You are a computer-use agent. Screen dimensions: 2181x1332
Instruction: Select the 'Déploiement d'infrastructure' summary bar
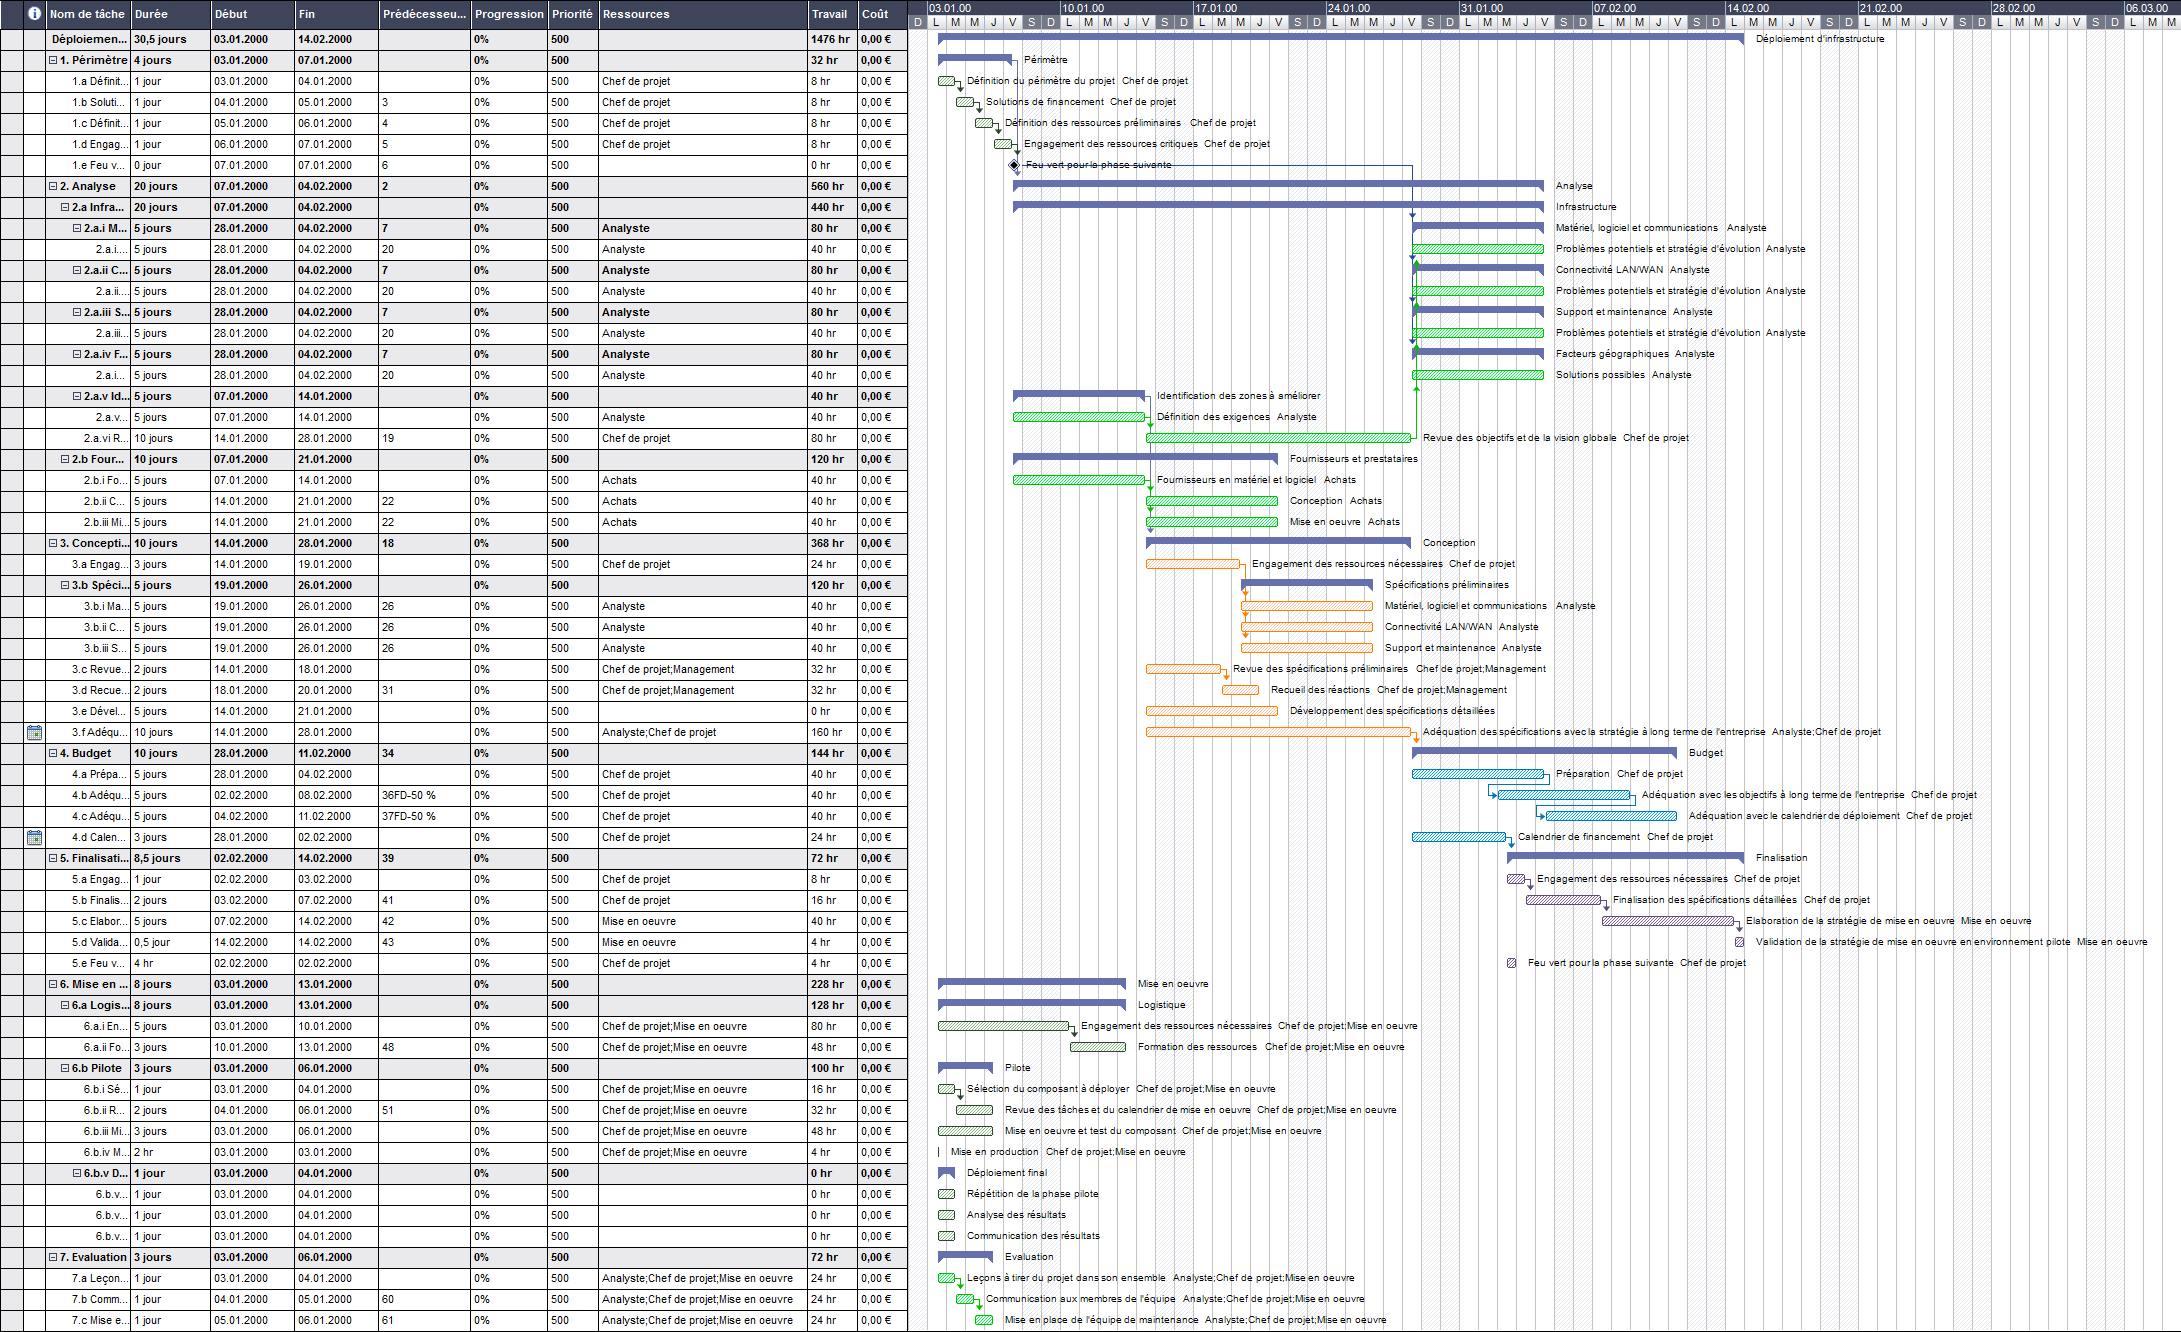[1341, 39]
